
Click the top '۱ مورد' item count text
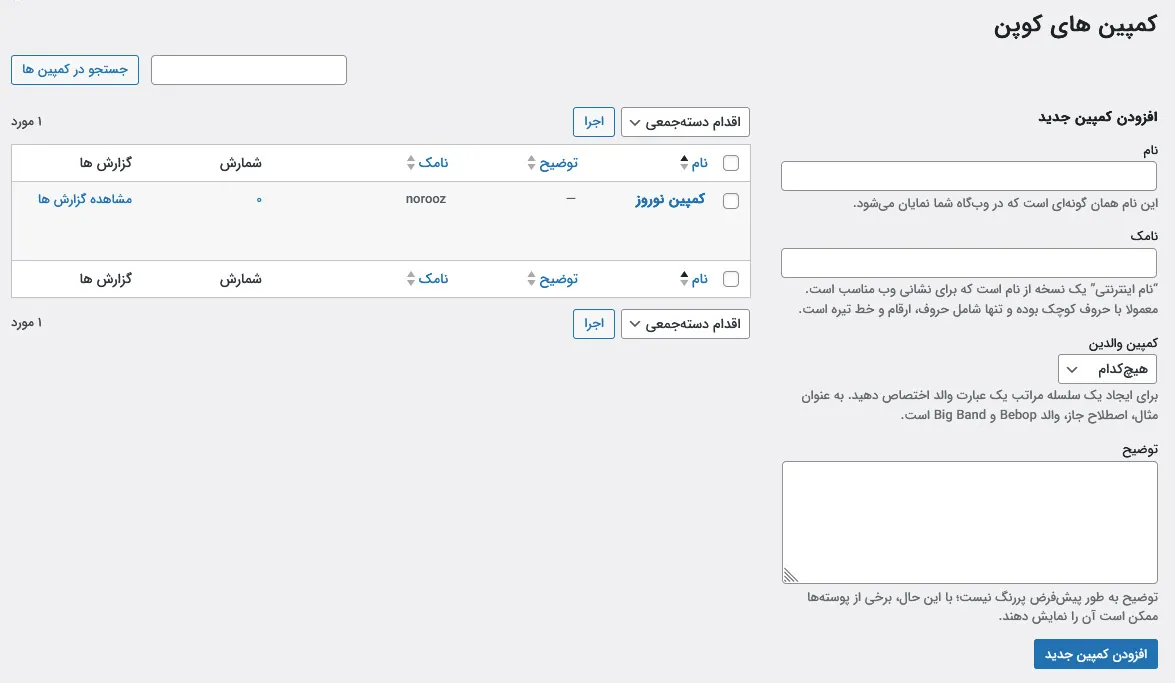click(27, 122)
